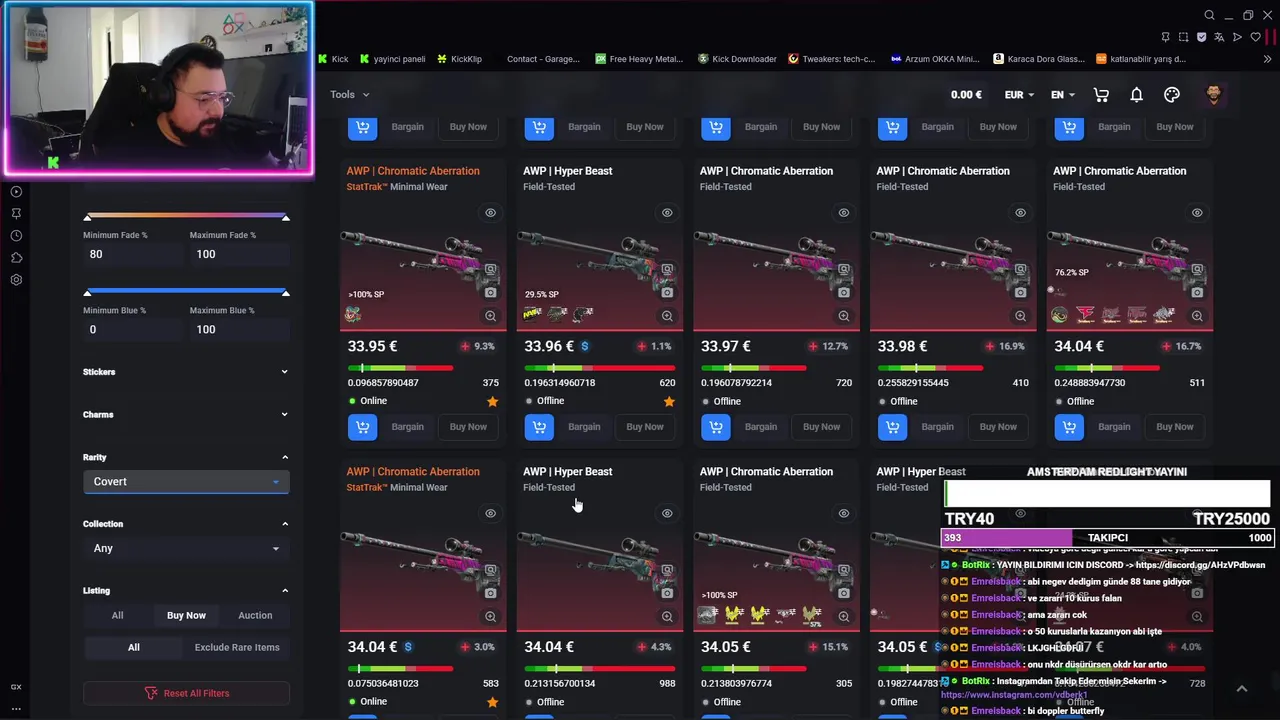Open the notifications bell
The height and width of the screenshot is (720, 1280).
[1136, 95]
